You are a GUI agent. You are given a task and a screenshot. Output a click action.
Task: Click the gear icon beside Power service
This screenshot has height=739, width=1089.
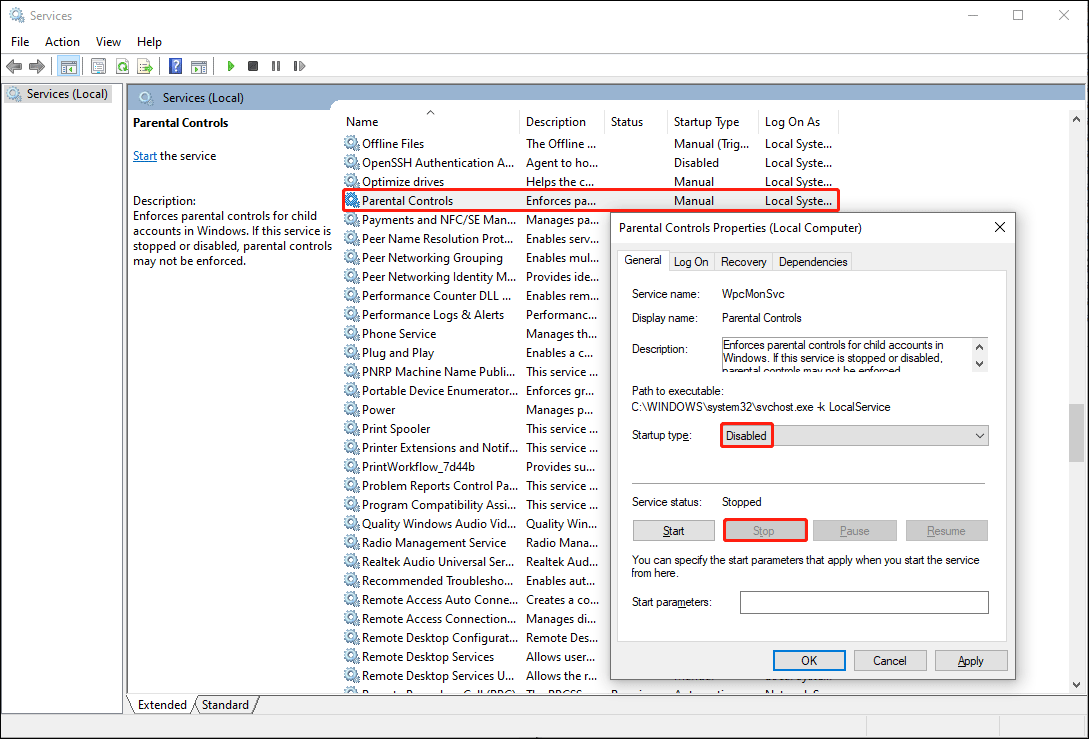coord(352,410)
